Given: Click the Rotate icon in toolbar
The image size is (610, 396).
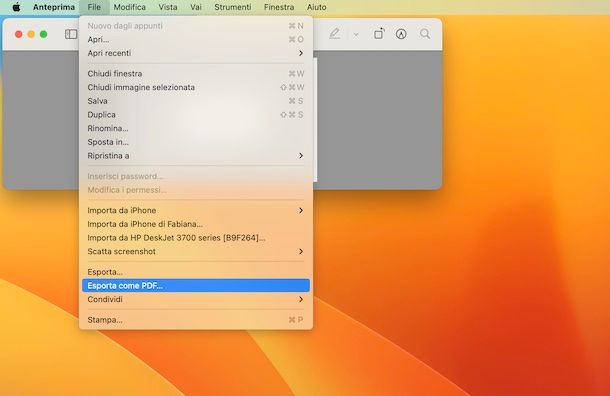Looking at the screenshot, I should (379, 34).
